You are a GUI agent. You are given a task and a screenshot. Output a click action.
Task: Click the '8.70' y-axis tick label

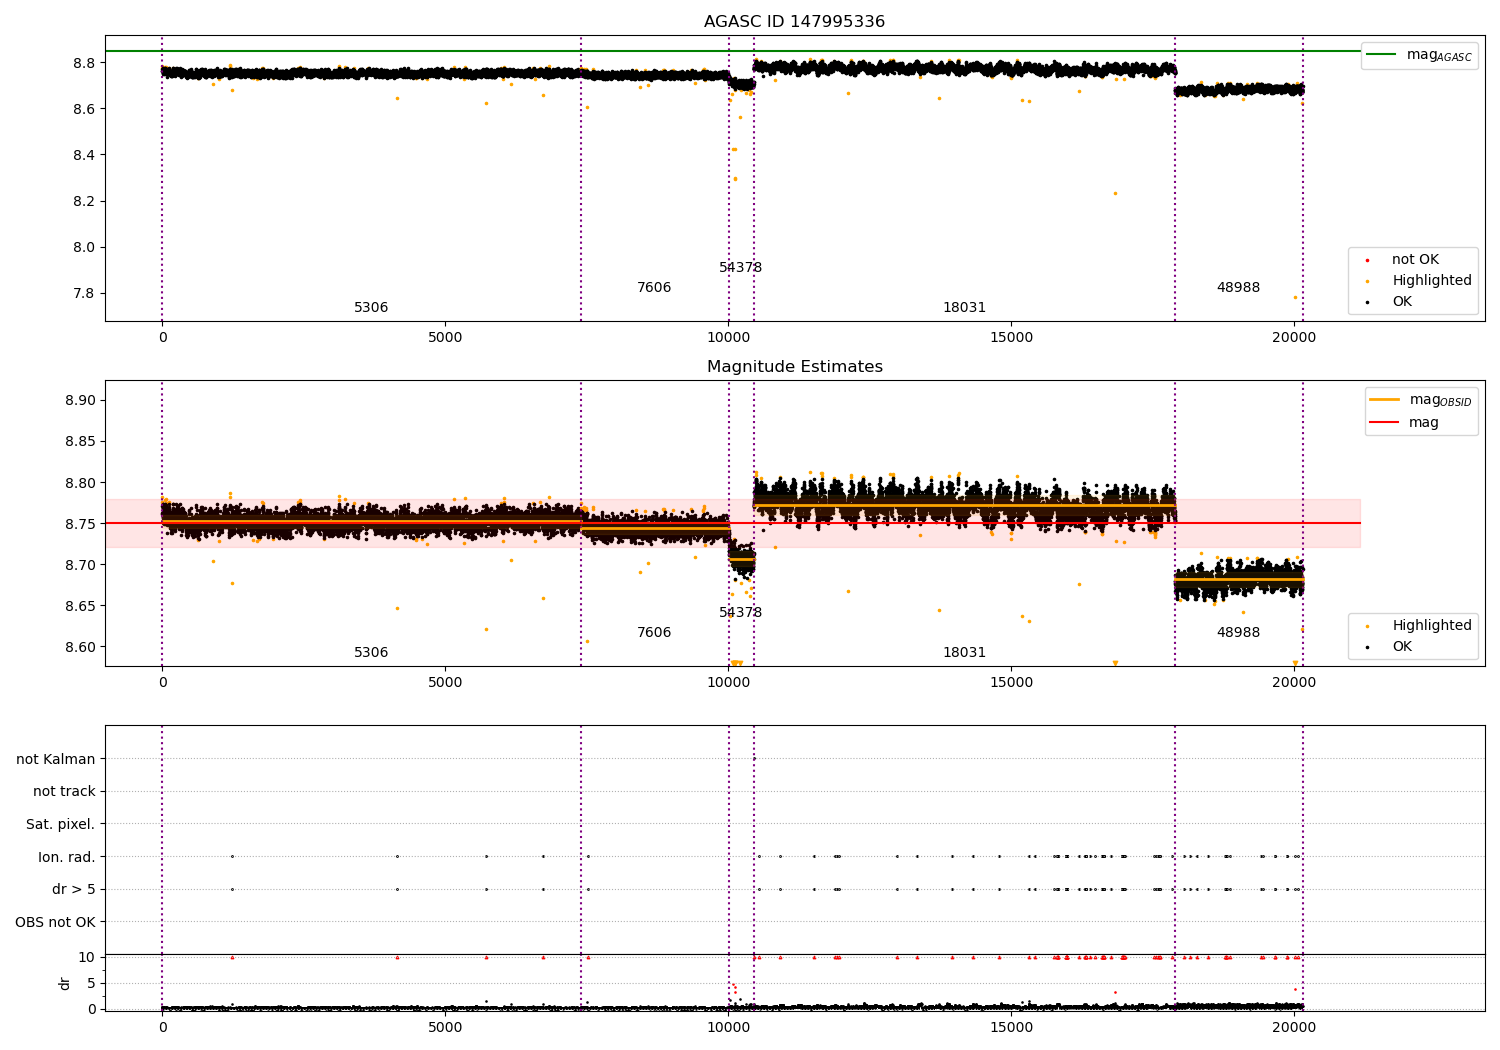(x=79, y=565)
